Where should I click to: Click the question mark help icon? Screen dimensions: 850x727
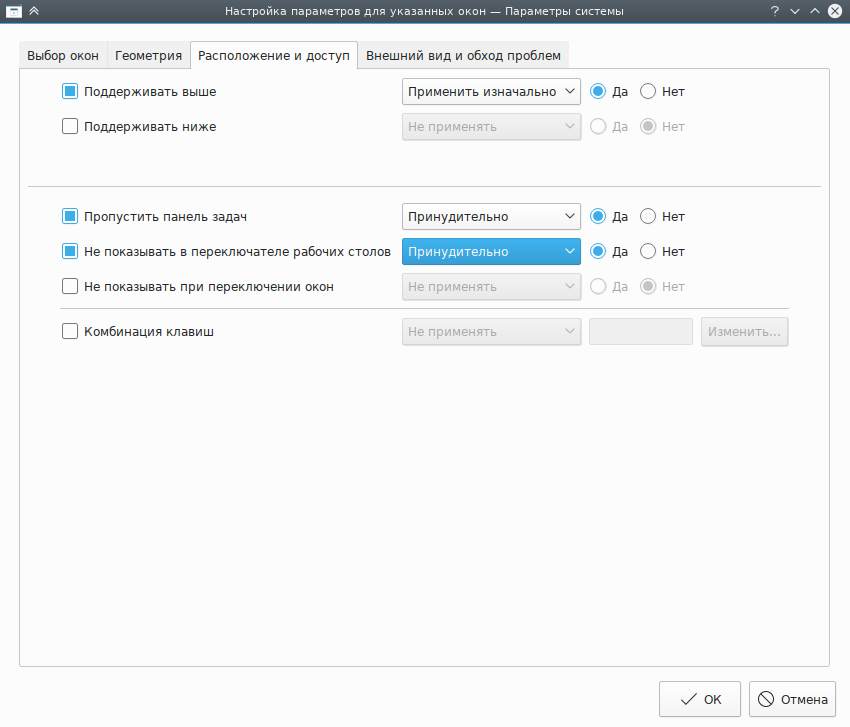click(x=775, y=11)
